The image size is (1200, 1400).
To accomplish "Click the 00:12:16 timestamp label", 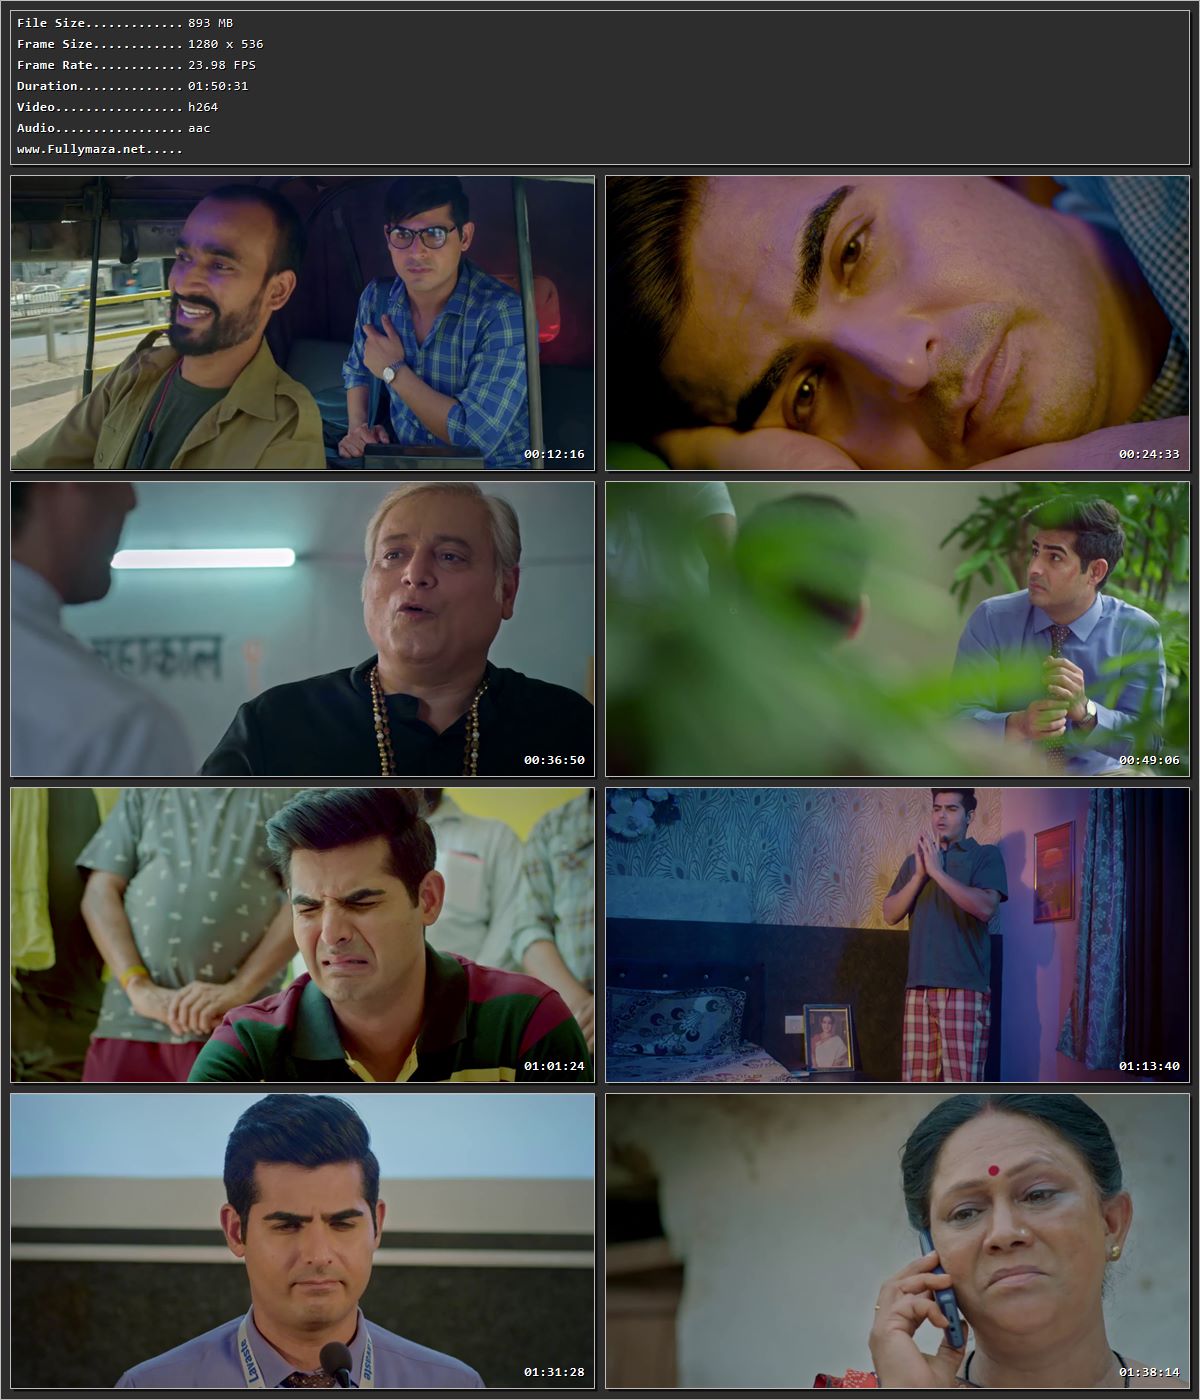I will point(554,454).
